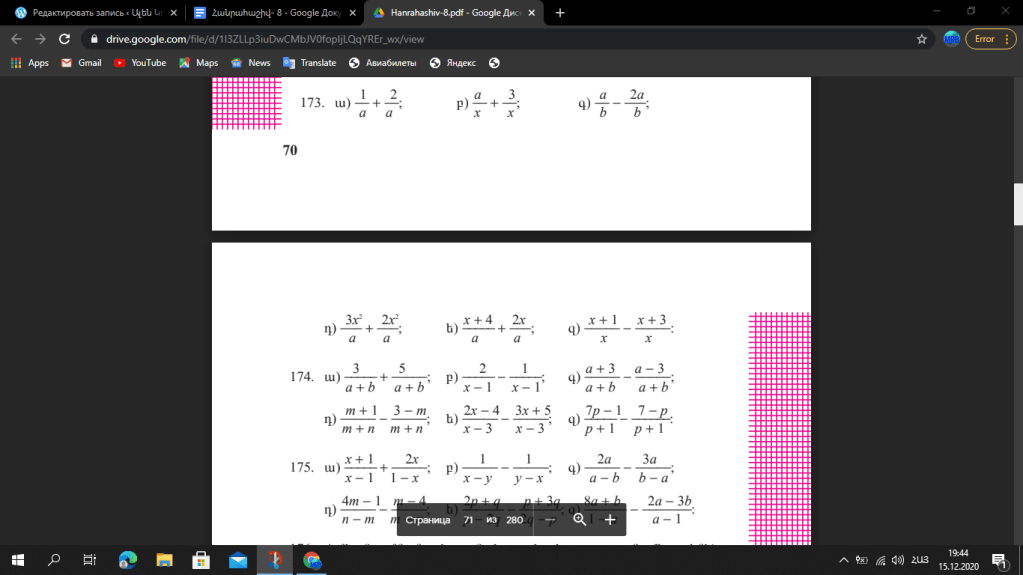Launch Microsoft Edge from the taskbar
Image resolution: width=1023 pixels, height=575 pixels.
[127, 560]
